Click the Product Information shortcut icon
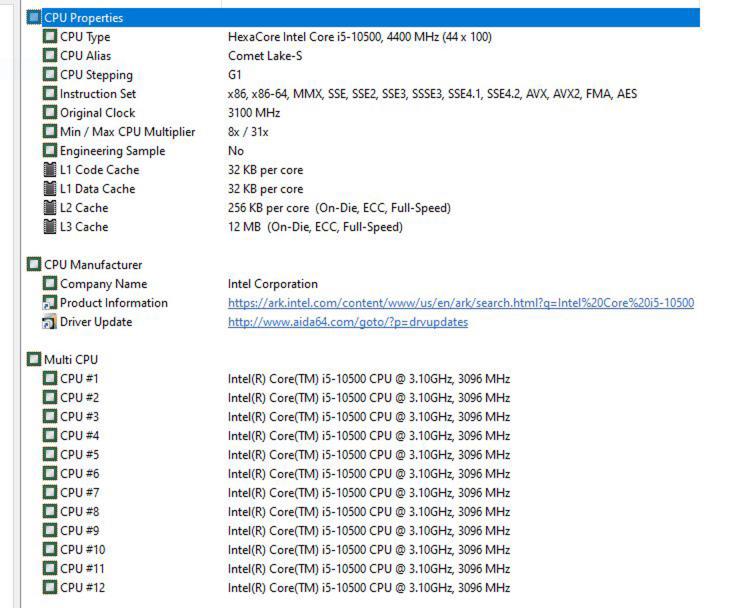 [x=49, y=302]
